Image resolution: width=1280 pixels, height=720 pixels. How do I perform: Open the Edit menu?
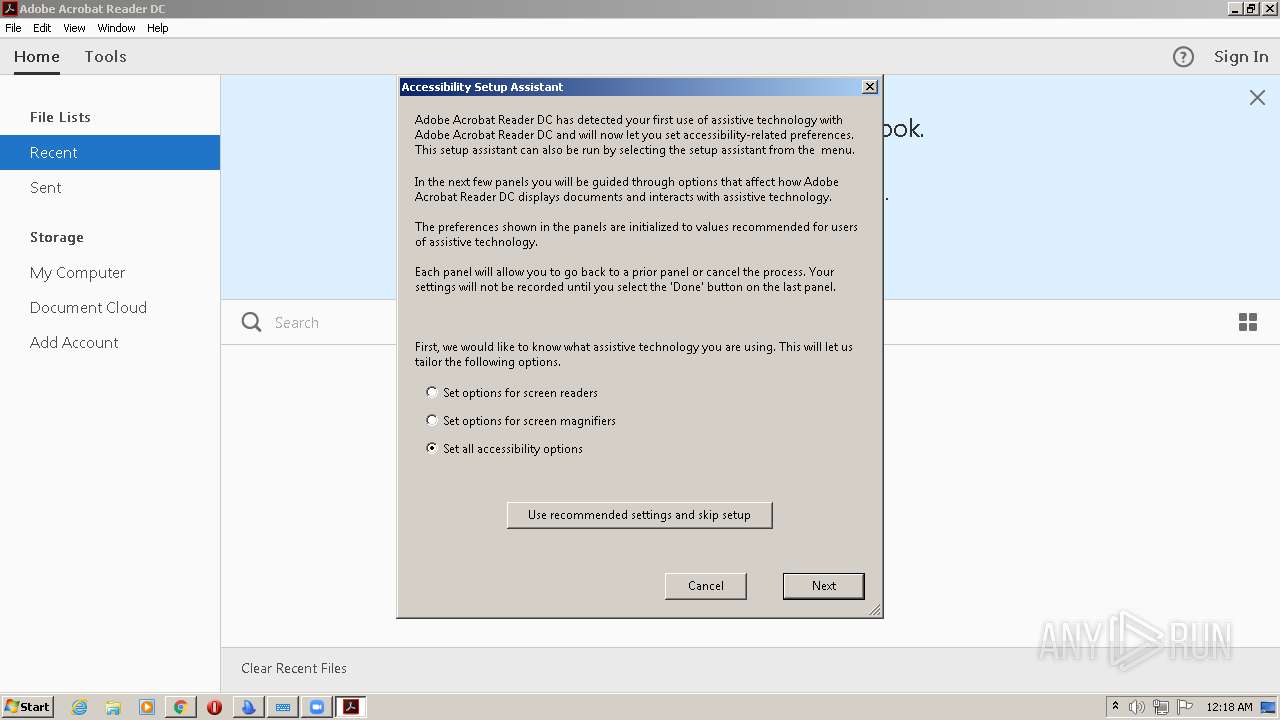coord(42,28)
